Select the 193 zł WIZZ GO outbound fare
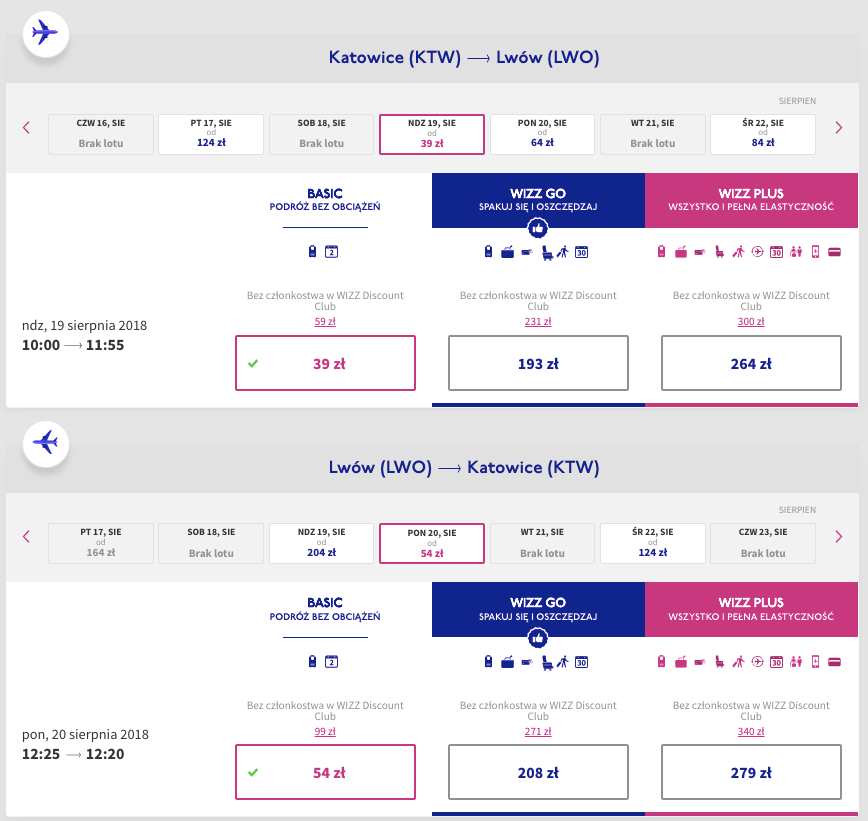The image size is (868, 821). (x=538, y=363)
